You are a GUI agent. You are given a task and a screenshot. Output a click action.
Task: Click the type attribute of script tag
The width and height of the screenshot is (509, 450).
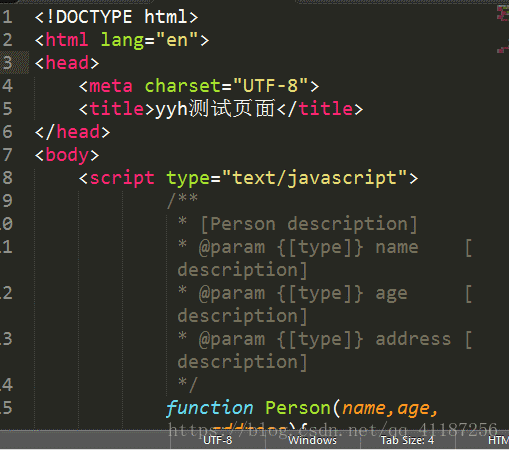pos(188,179)
